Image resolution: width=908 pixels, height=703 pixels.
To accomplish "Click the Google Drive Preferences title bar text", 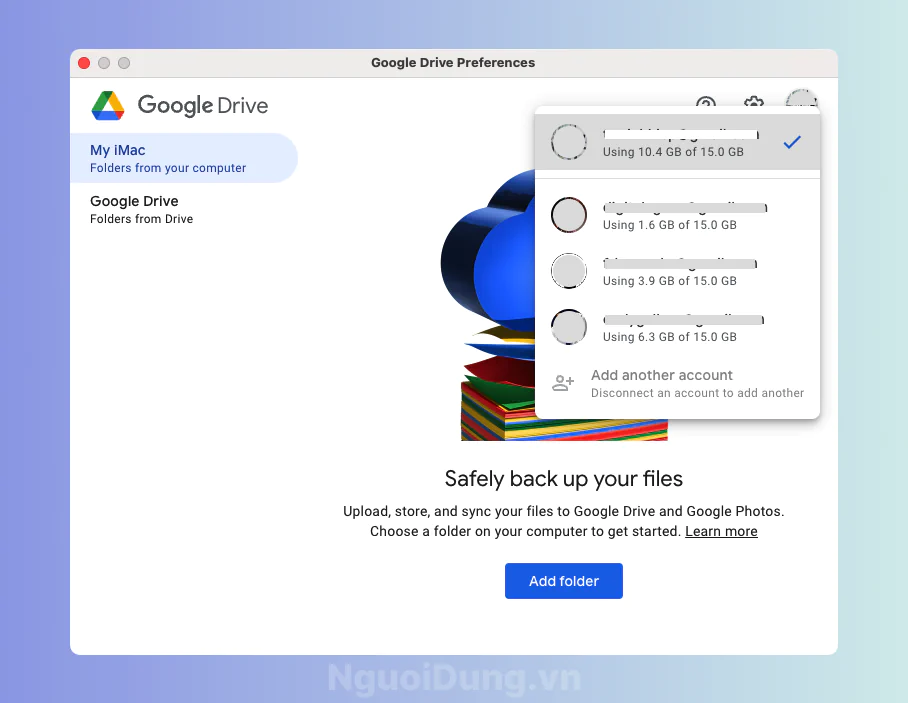I will pyautogui.click(x=453, y=63).
